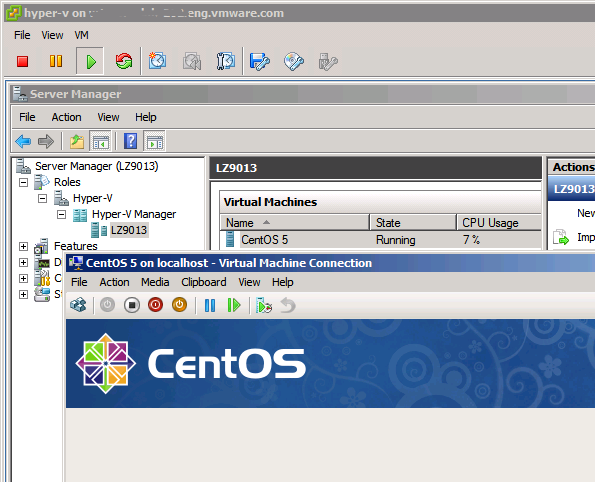Toggle the show/hide action pane icon
This screenshot has height=482, width=595.
click(x=154, y=142)
